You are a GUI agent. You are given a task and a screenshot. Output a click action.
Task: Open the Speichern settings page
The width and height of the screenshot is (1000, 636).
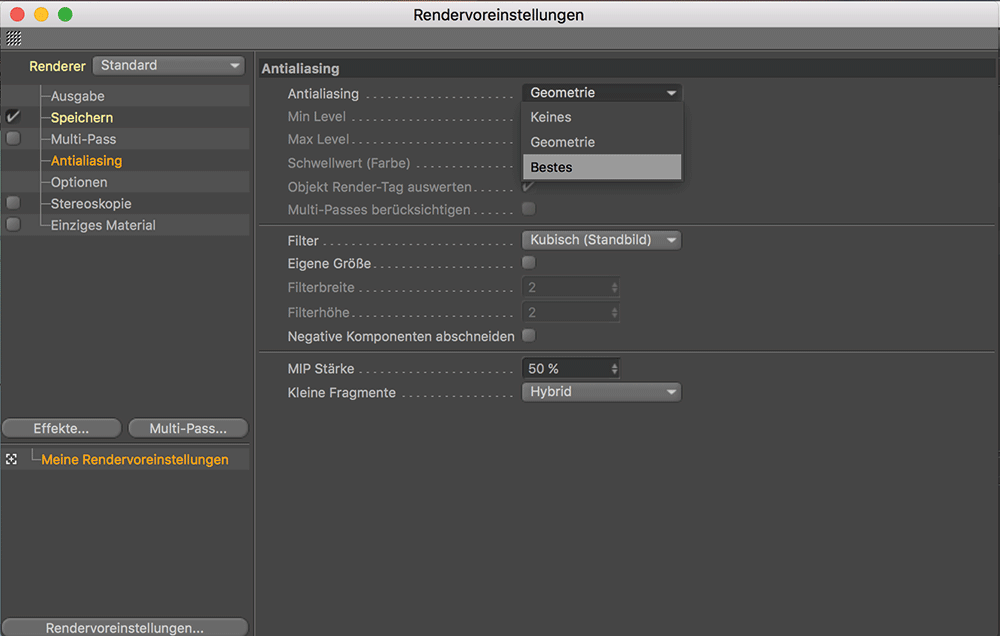(x=82, y=118)
